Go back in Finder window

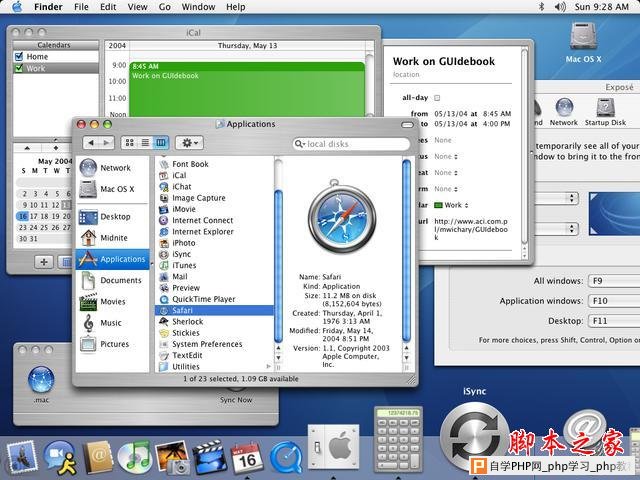pyautogui.click(x=91, y=142)
